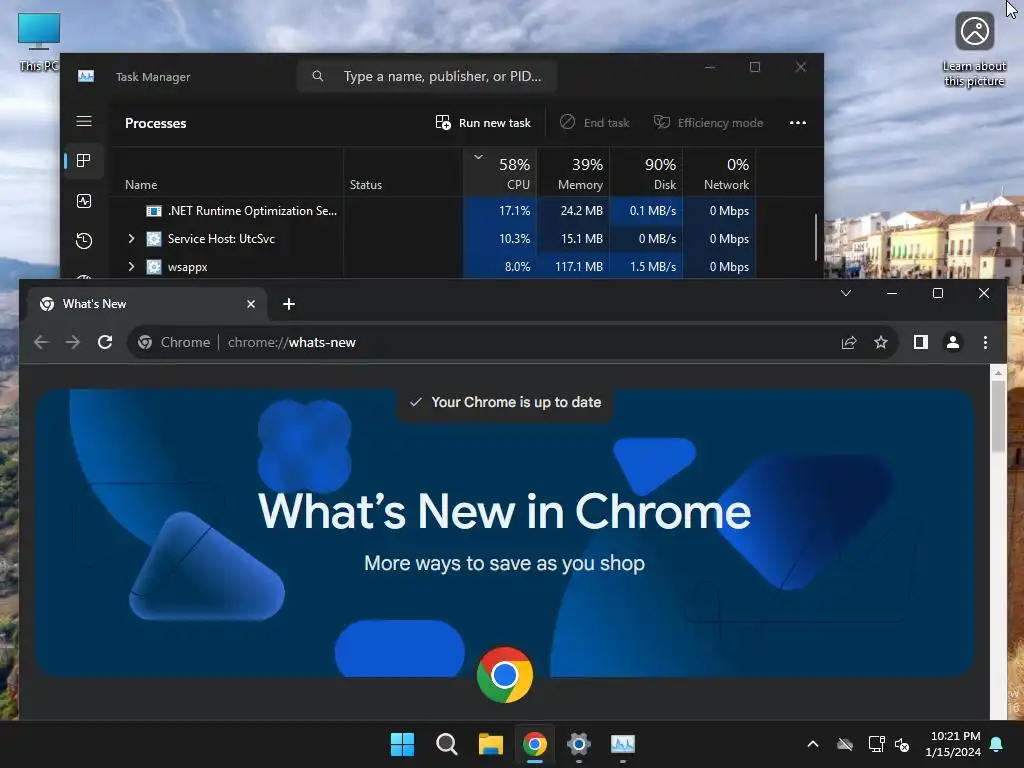
Task: Open Chrome three-dot menu
Action: click(985, 342)
